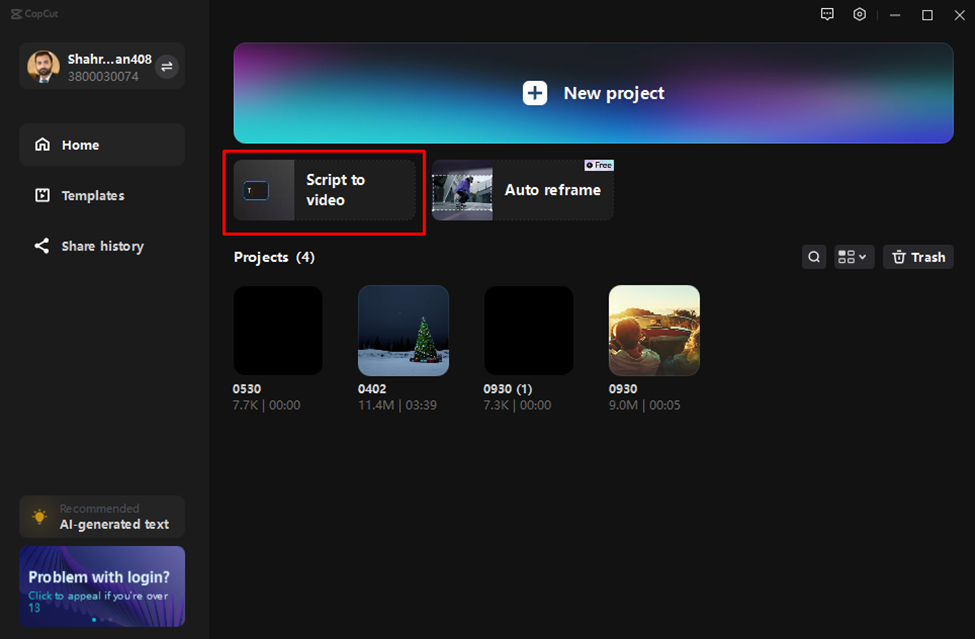Viewport: 975px width, 639px height.
Task: Click the project name 0530
Action: [247, 389]
